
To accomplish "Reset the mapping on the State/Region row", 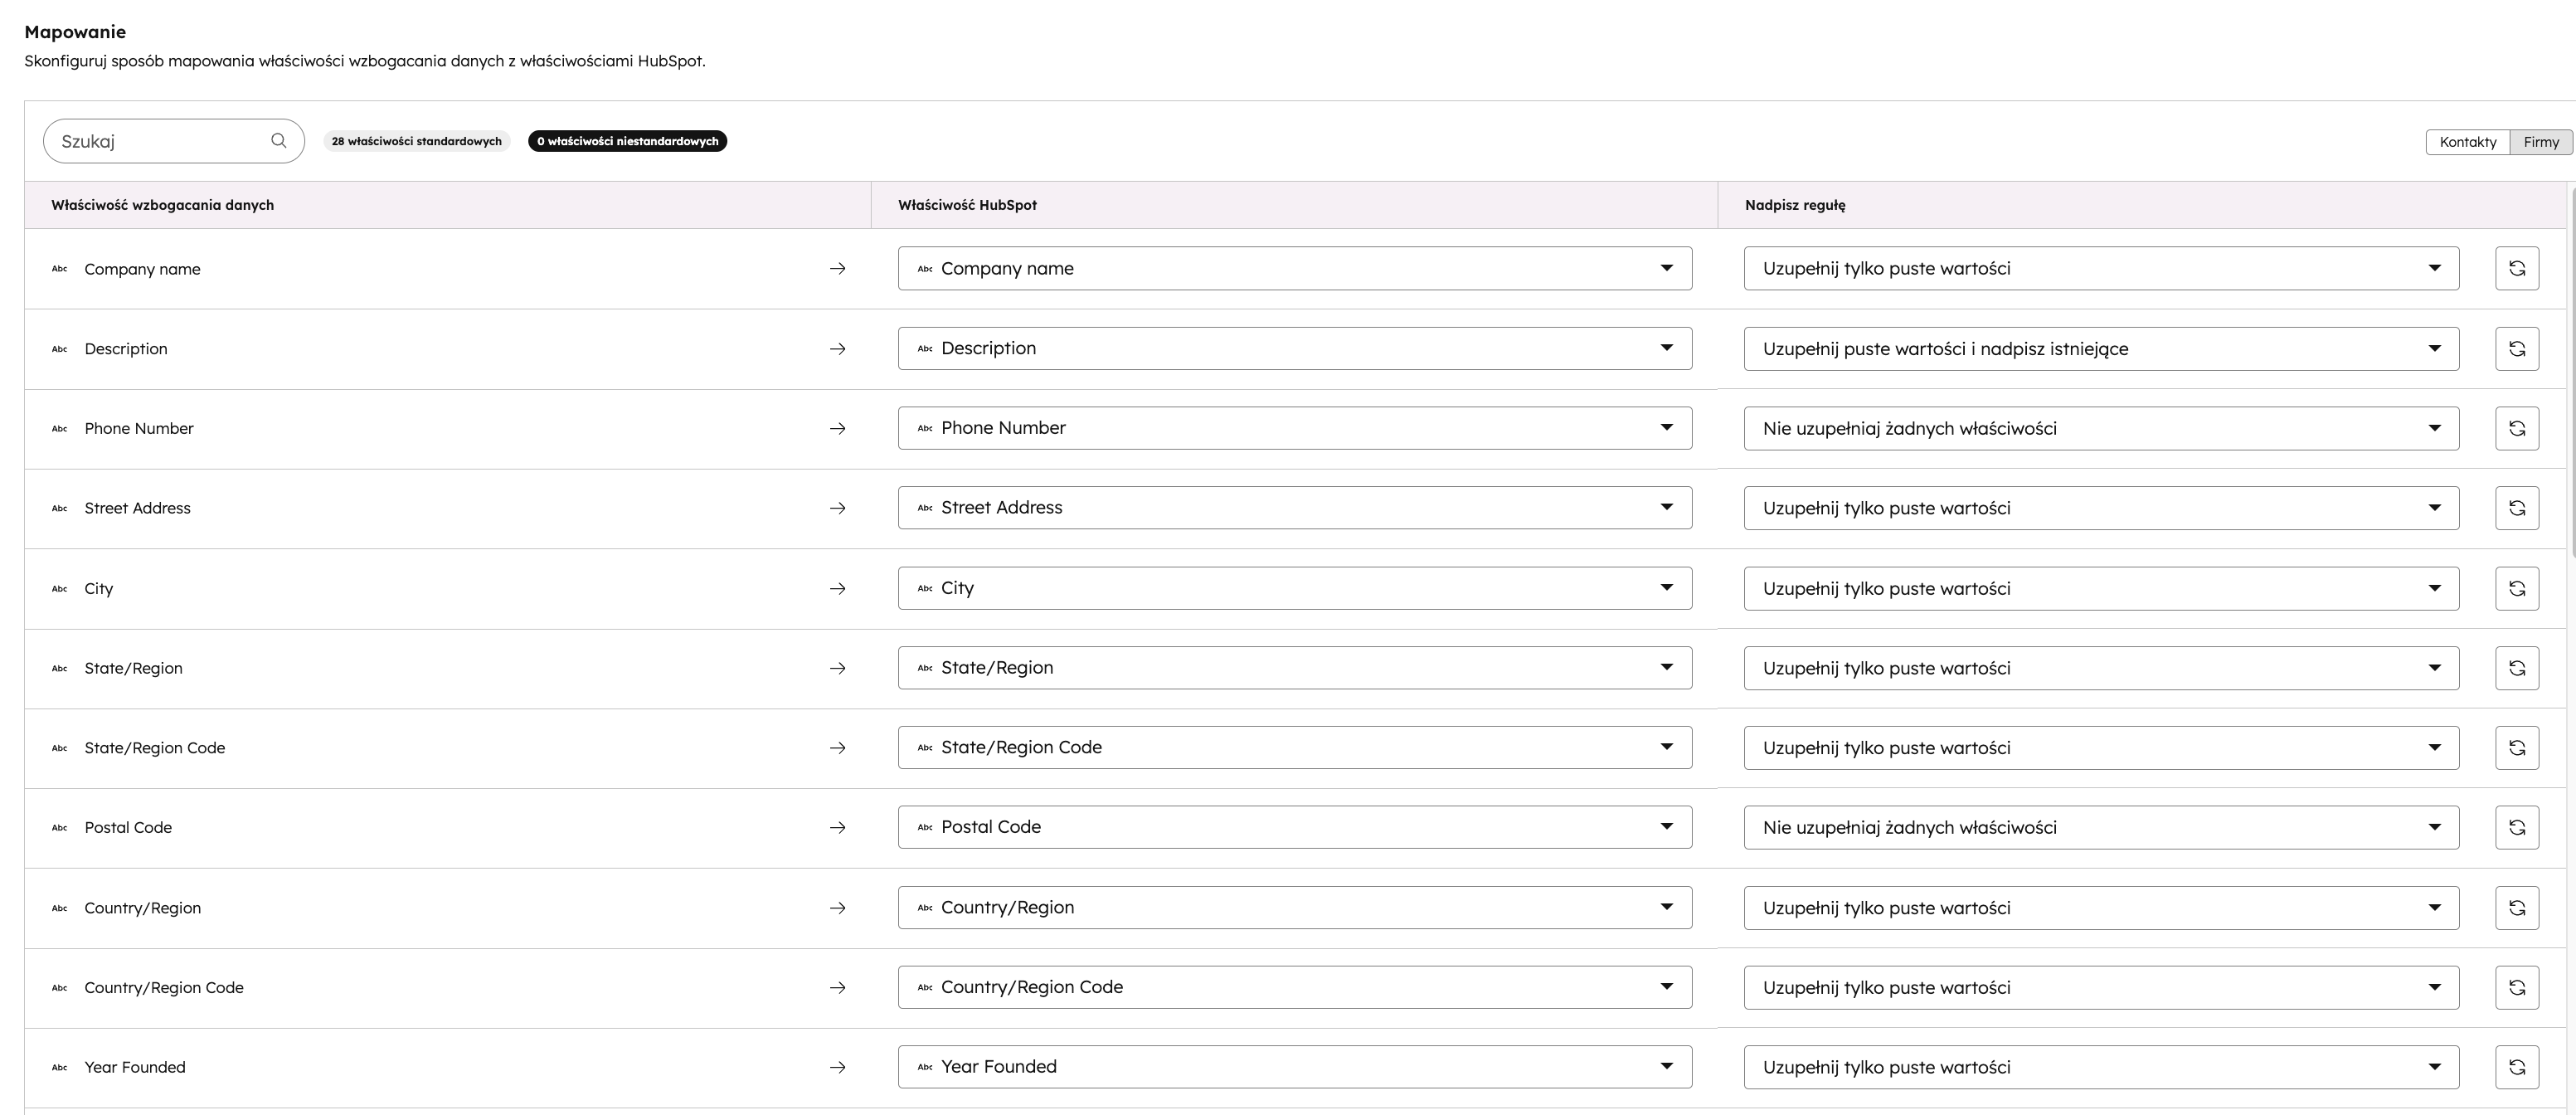I will coord(2516,668).
